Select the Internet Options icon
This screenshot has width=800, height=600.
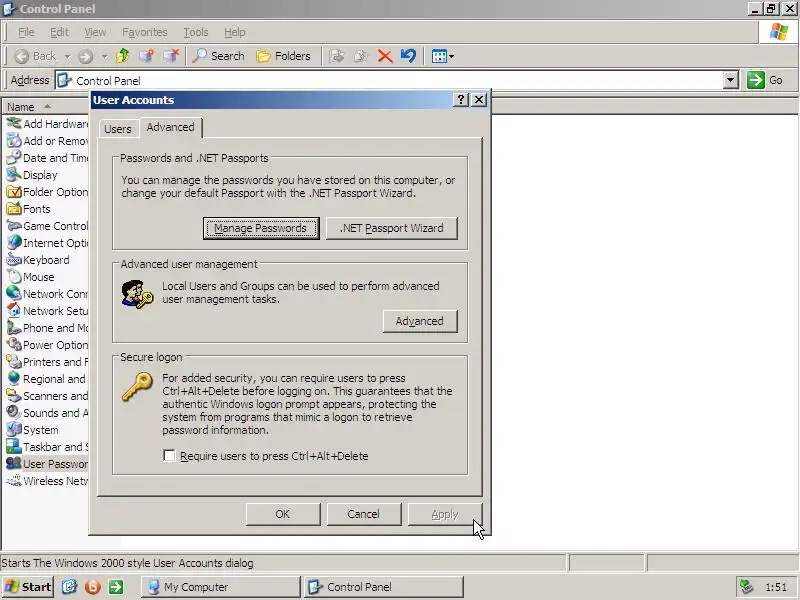[14, 243]
